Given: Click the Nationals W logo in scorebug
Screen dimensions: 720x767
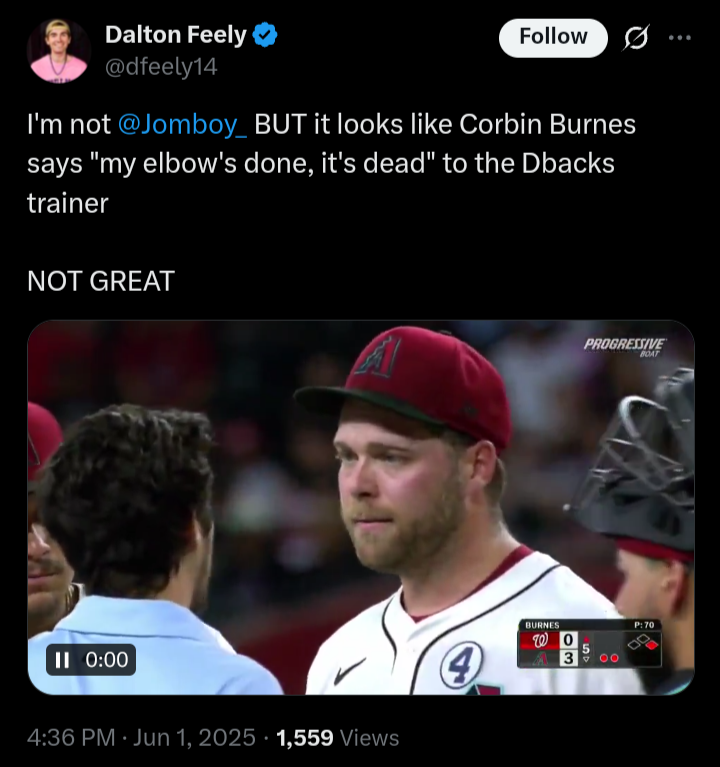Looking at the screenshot, I should (x=540, y=640).
